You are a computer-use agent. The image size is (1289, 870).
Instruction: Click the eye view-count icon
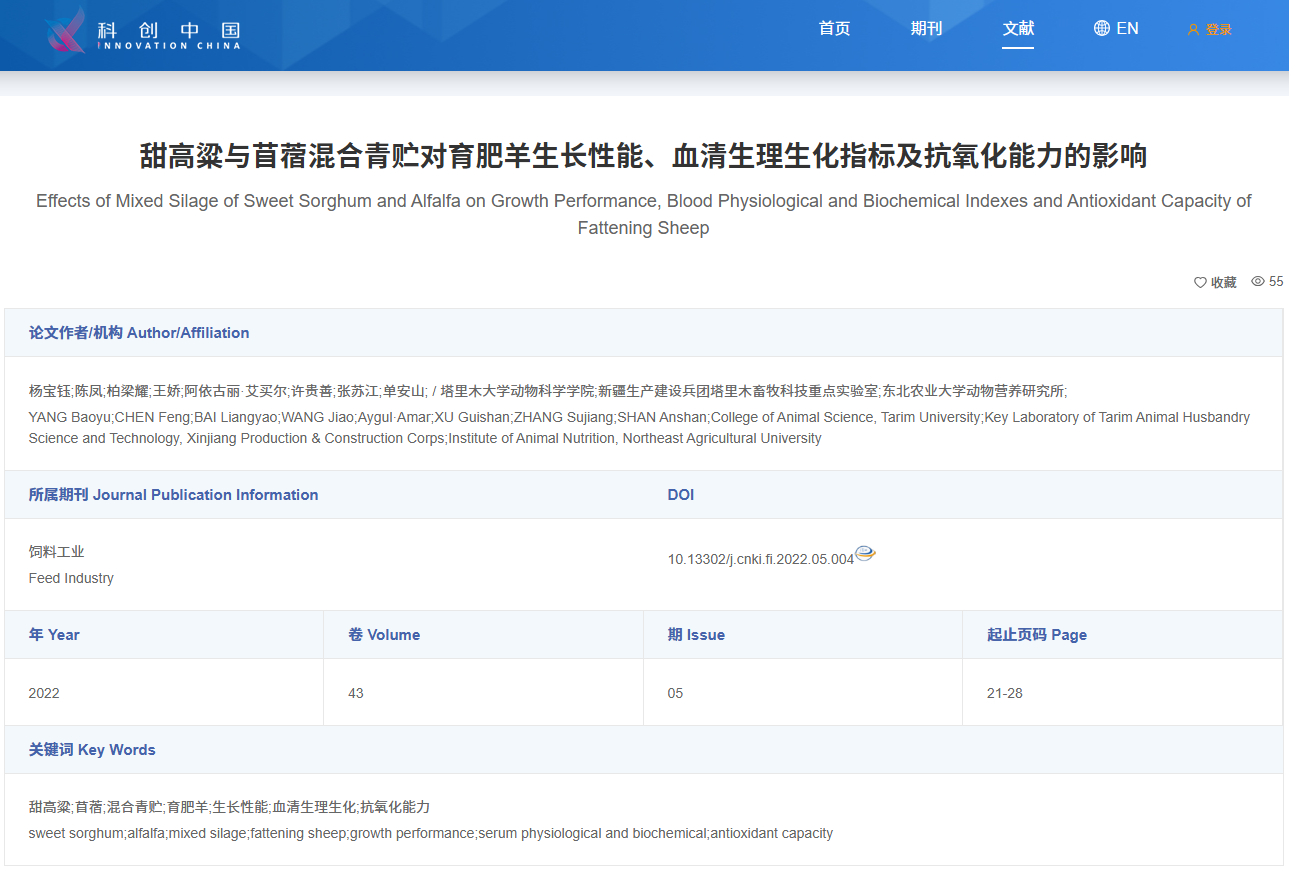[x=1258, y=282]
